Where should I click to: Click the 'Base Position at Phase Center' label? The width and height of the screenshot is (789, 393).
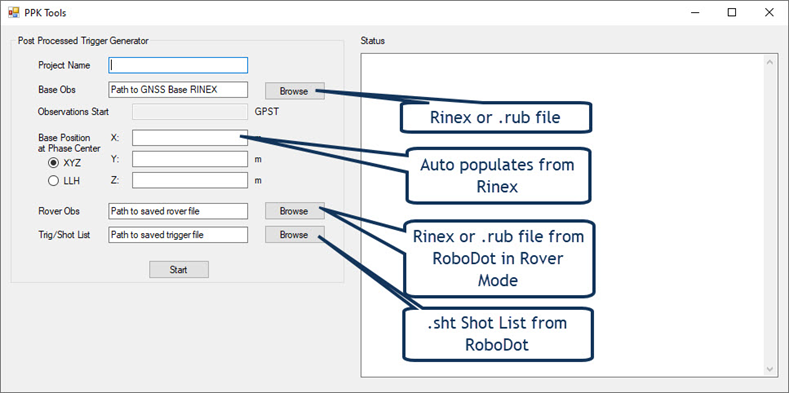pos(69,143)
